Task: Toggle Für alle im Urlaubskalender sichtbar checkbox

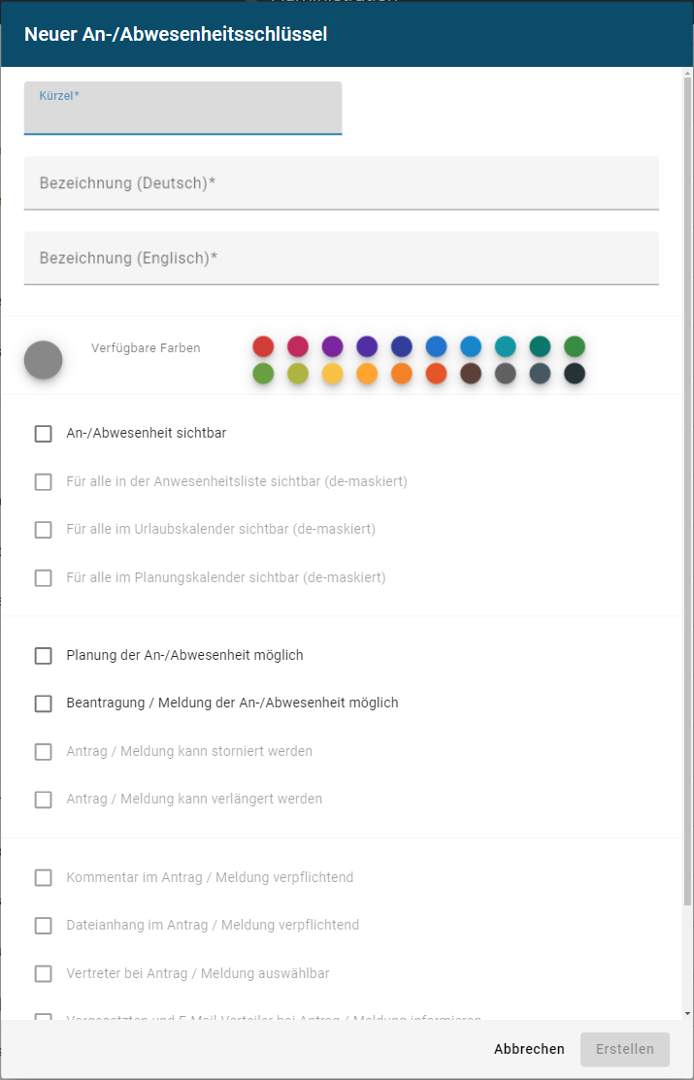Action: point(43,530)
